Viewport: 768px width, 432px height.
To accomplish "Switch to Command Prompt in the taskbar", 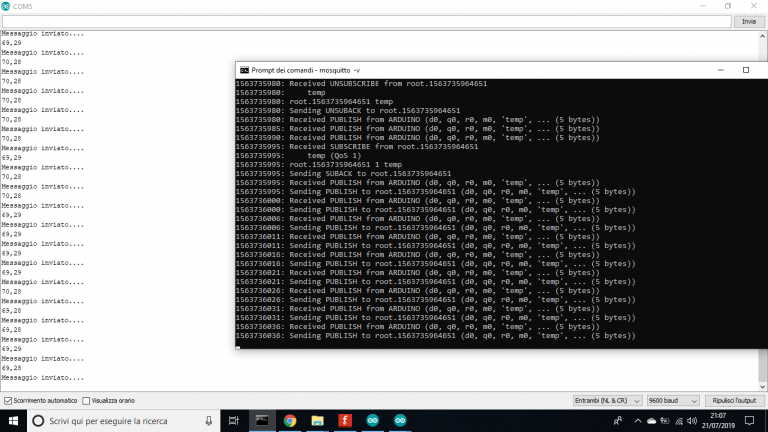I will point(263,421).
